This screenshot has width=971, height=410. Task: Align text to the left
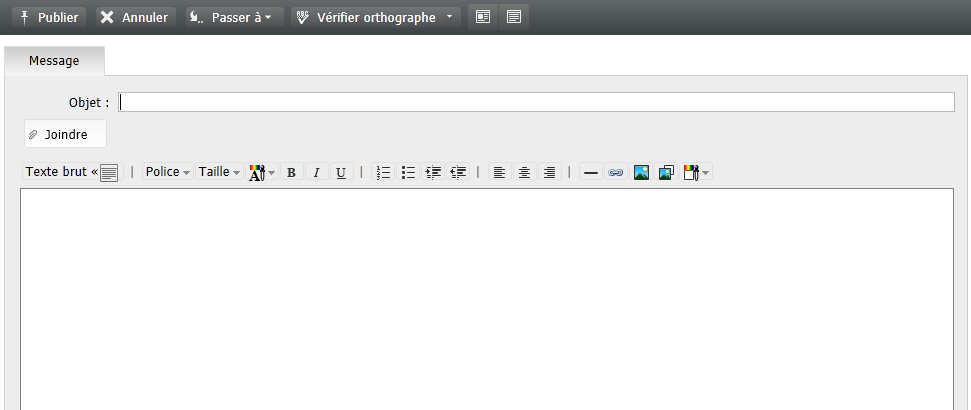pyautogui.click(x=500, y=172)
